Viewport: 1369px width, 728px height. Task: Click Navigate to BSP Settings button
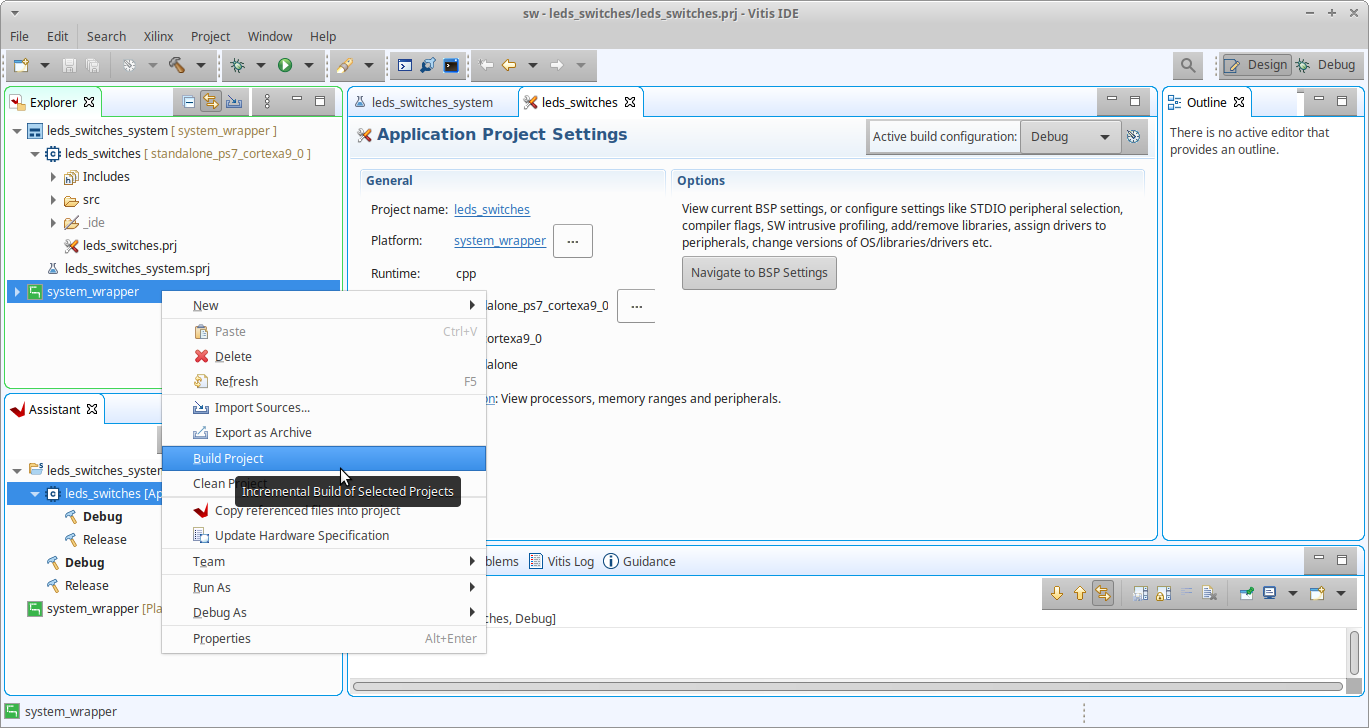coord(759,273)
